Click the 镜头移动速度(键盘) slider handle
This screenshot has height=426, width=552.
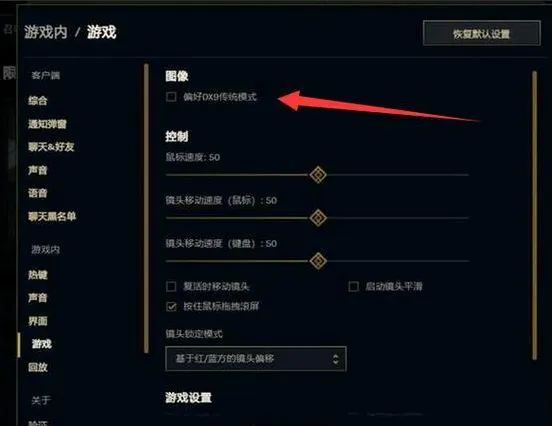coord(318,261)
